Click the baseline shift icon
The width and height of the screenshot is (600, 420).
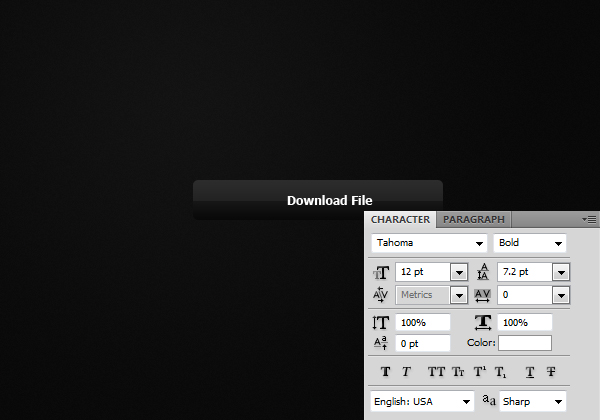[x=381, y=343]
